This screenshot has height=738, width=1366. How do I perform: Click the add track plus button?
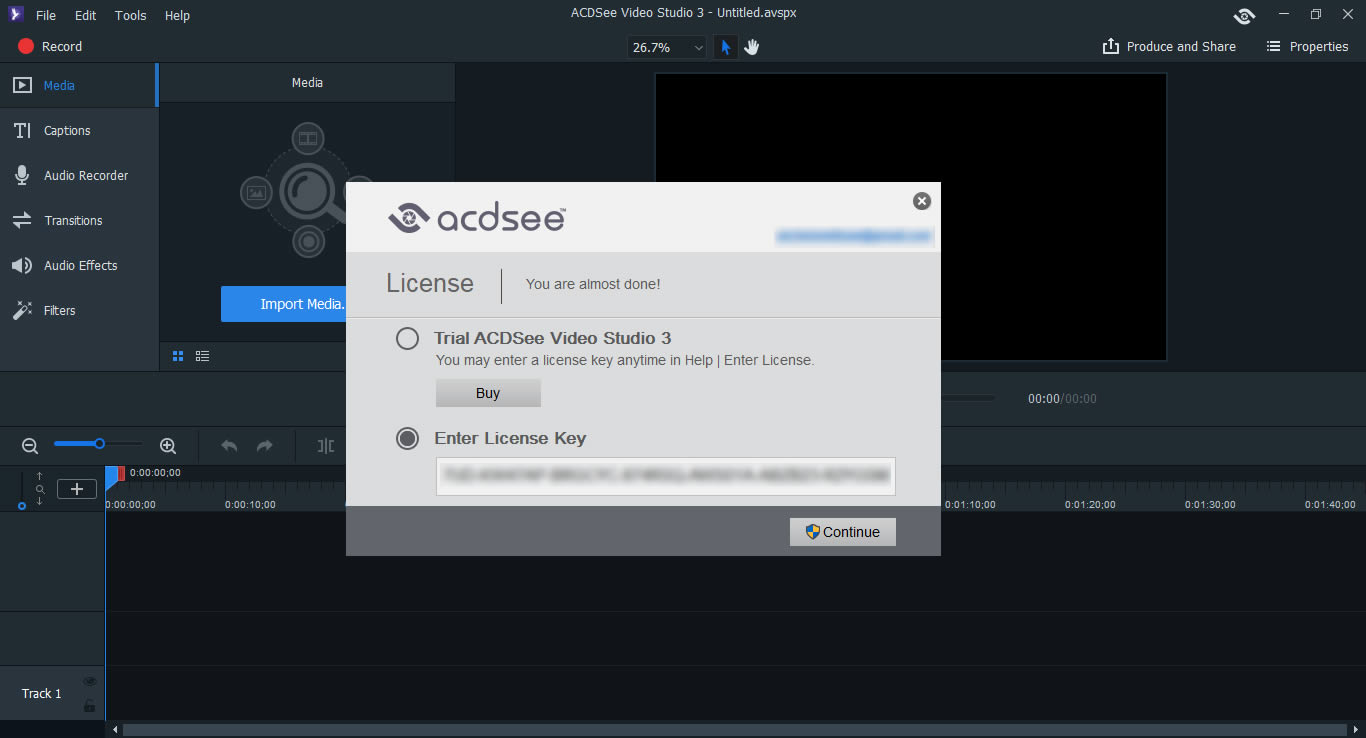pyautogui.click(x=77, y=489)
